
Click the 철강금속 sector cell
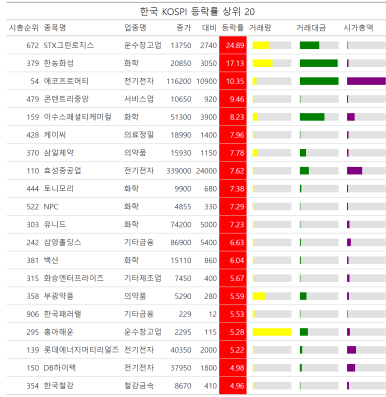tap(139, 386)
